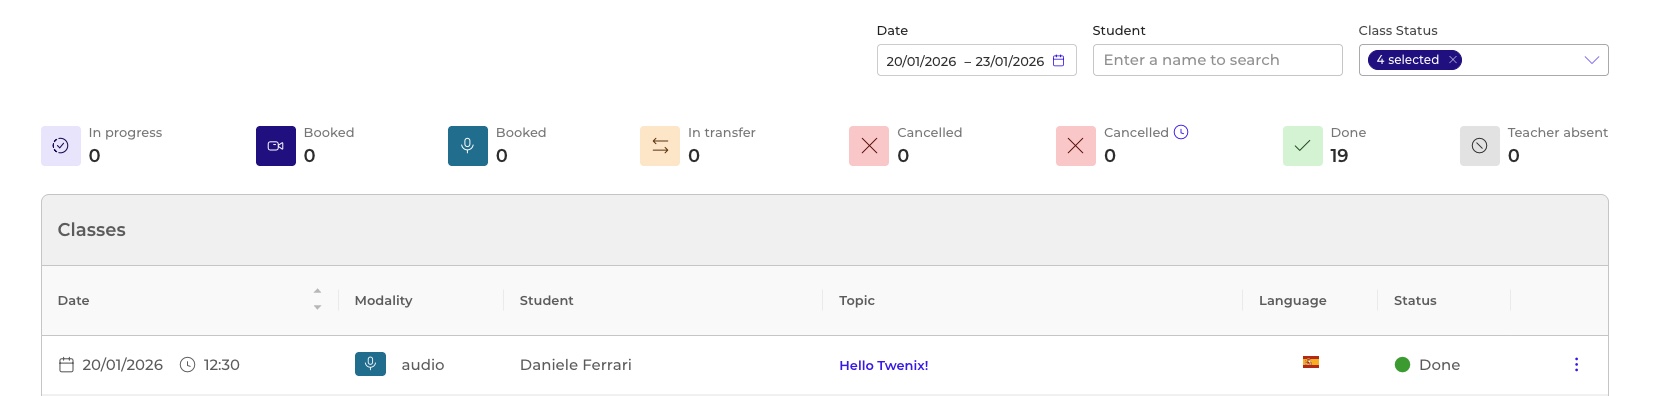Click the In progress status icon

pyautogui.click(x=61, y=146)
